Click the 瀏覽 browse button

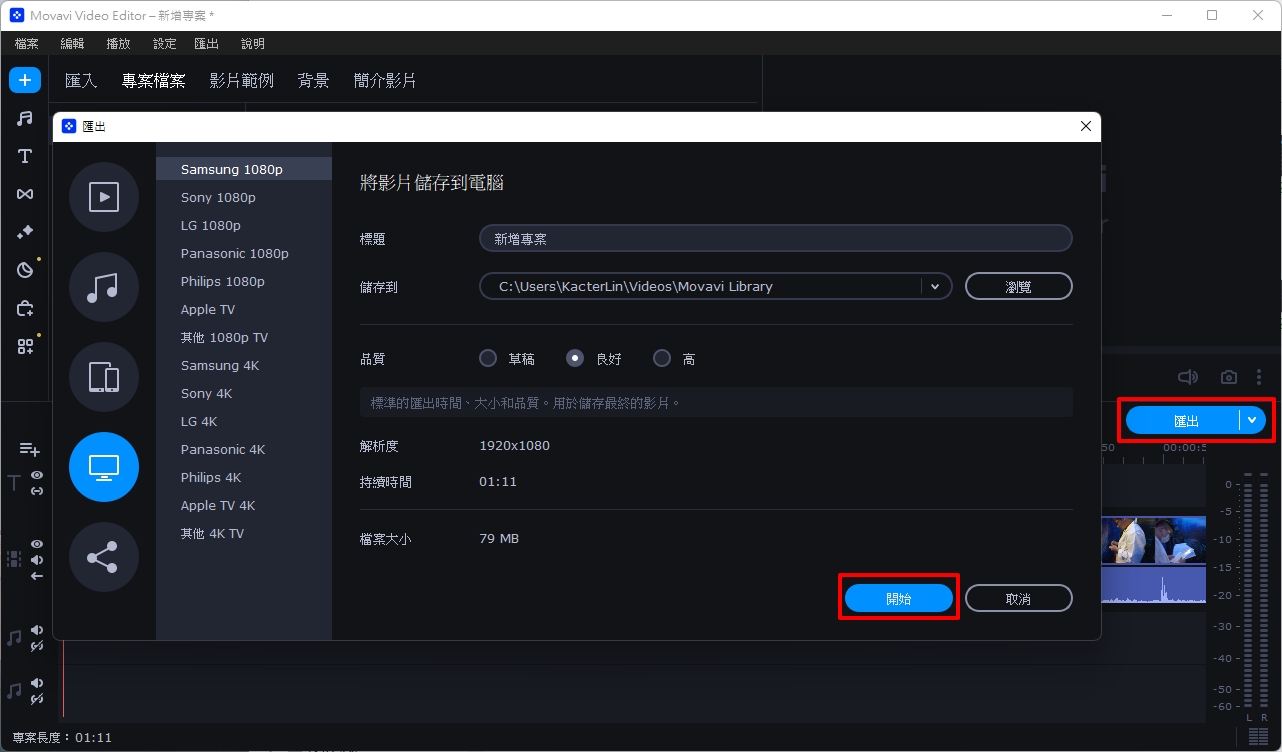(x=1018, y=286)
